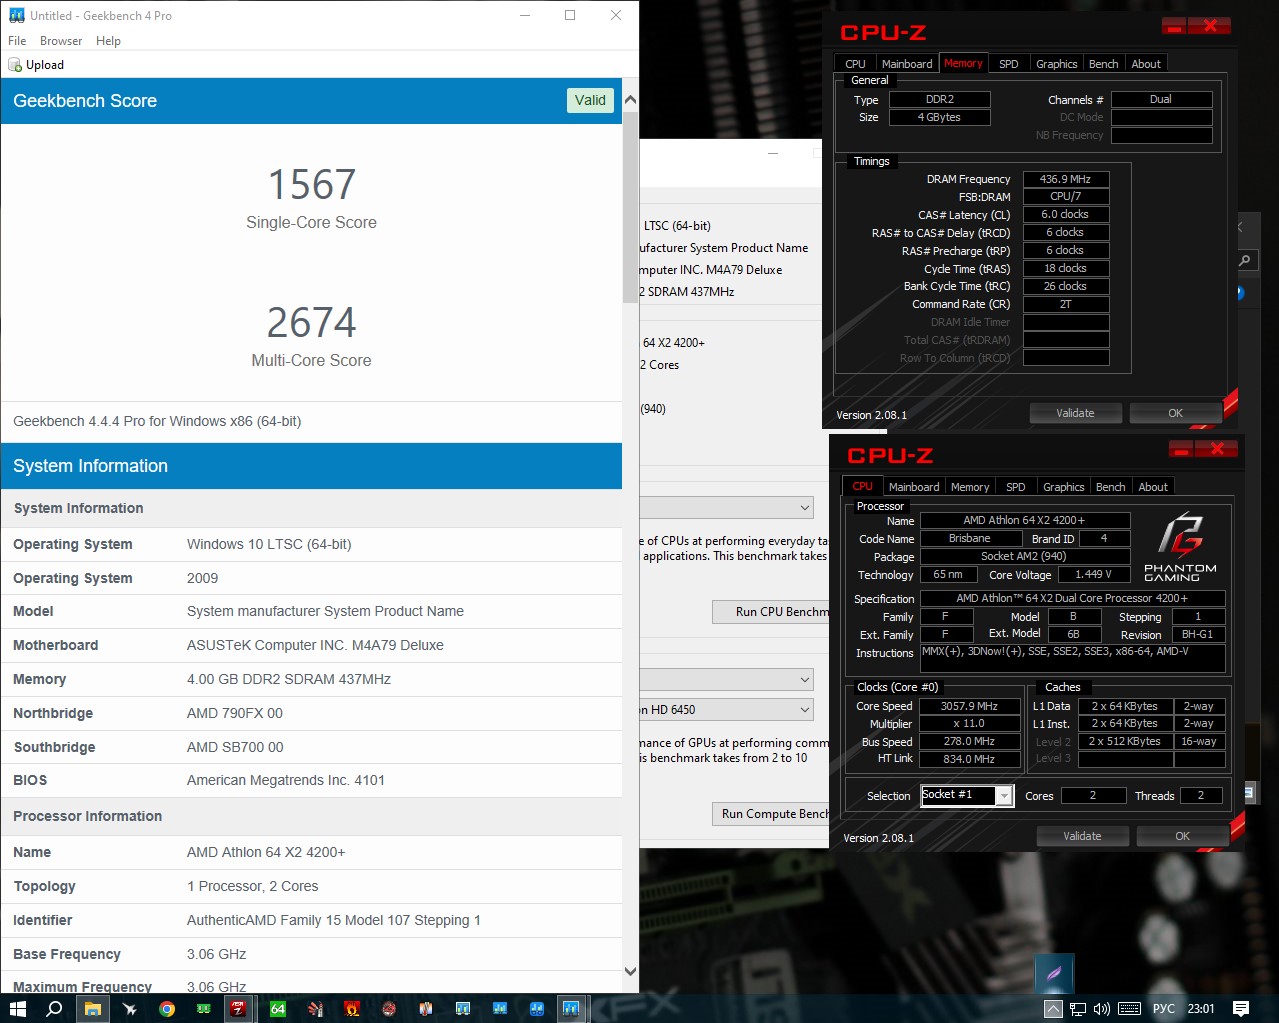Open the Graphics tab in upper CPU-Z window

[1056, 64]
